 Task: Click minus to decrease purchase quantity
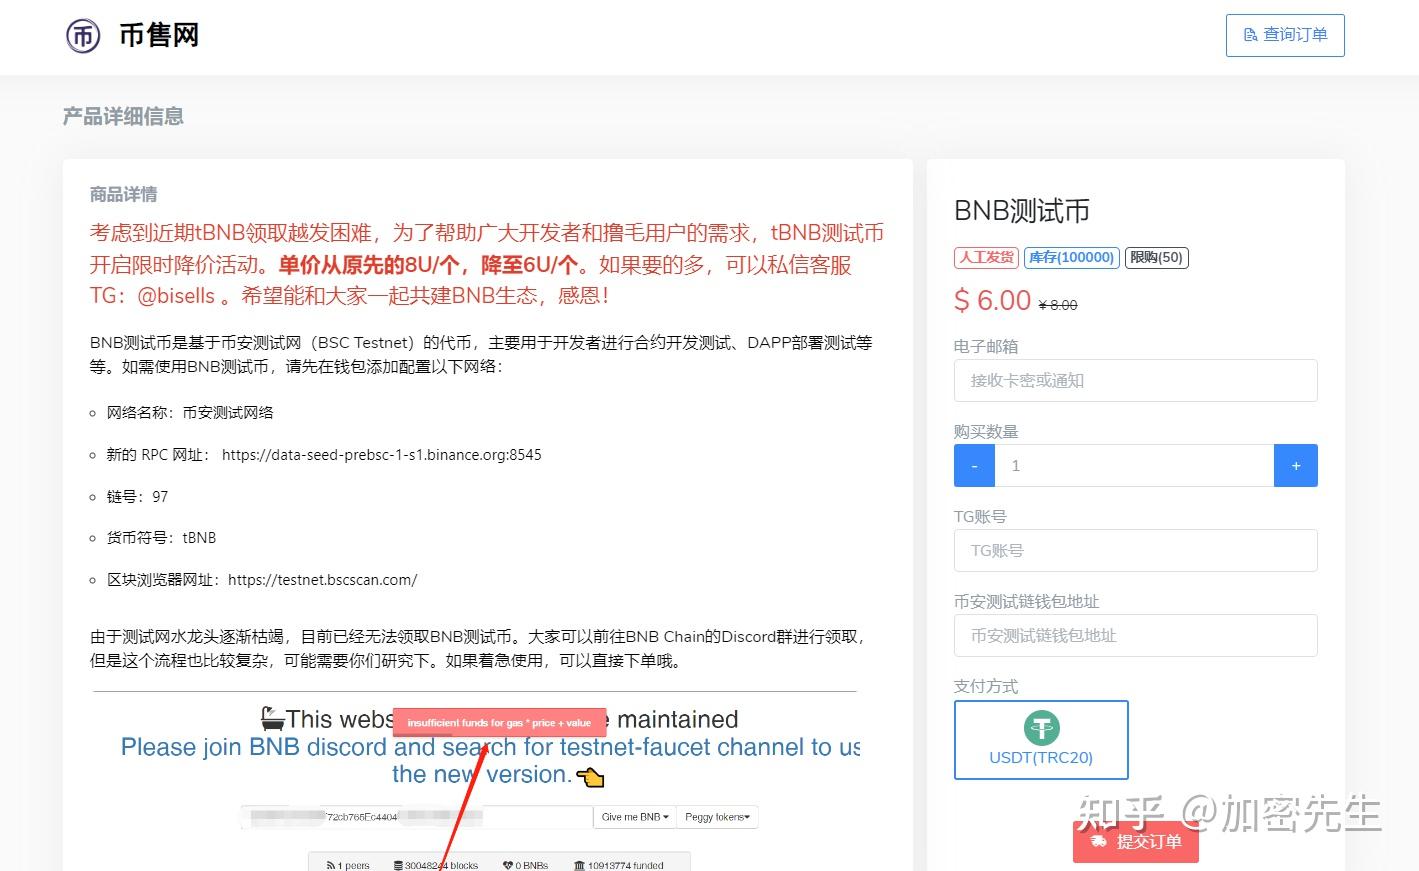[x=973, y=465]
